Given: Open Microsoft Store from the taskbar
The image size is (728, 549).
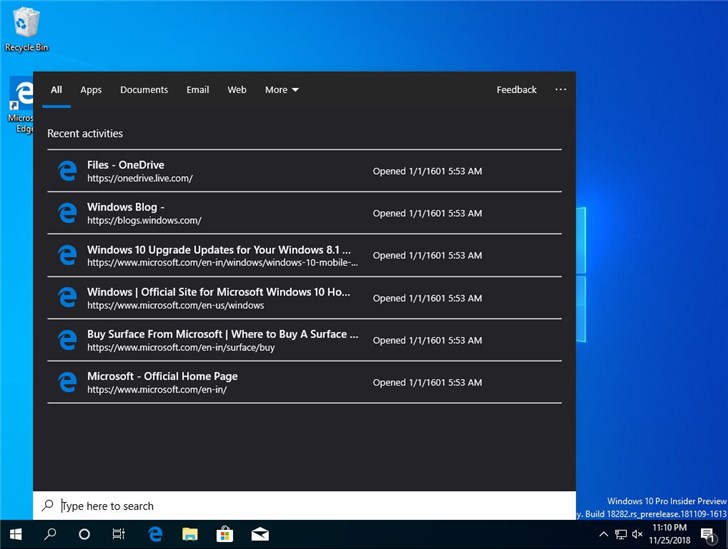Looking at the screenshot, I should point(225,534).
